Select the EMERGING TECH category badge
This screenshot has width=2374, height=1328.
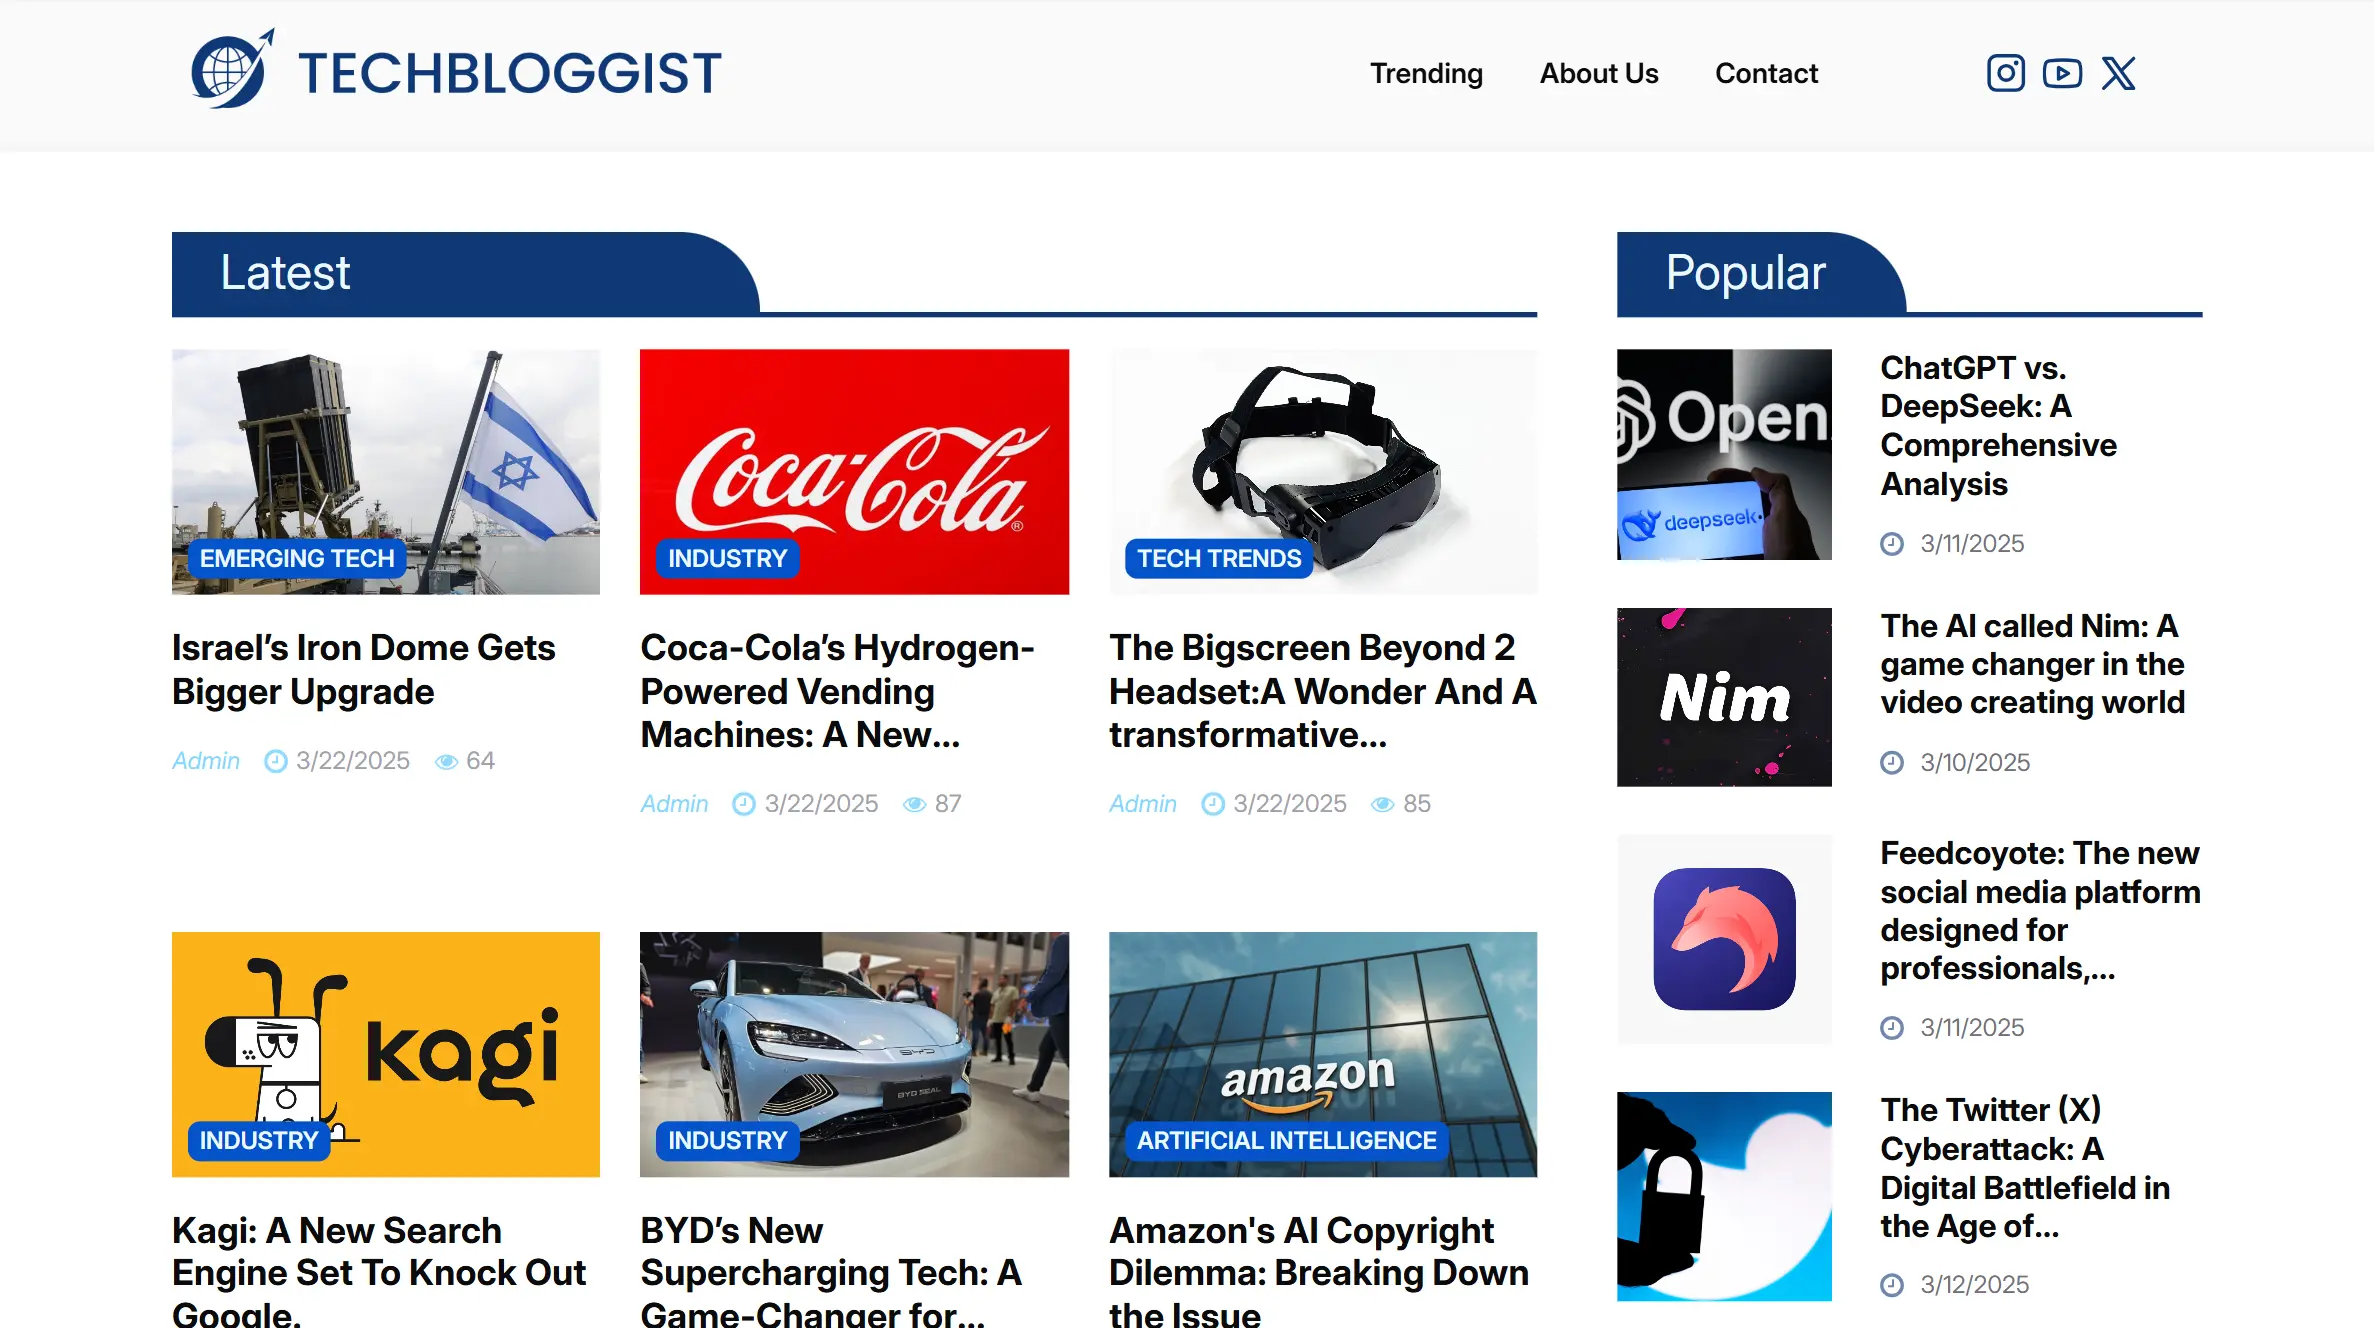(296, 558)
